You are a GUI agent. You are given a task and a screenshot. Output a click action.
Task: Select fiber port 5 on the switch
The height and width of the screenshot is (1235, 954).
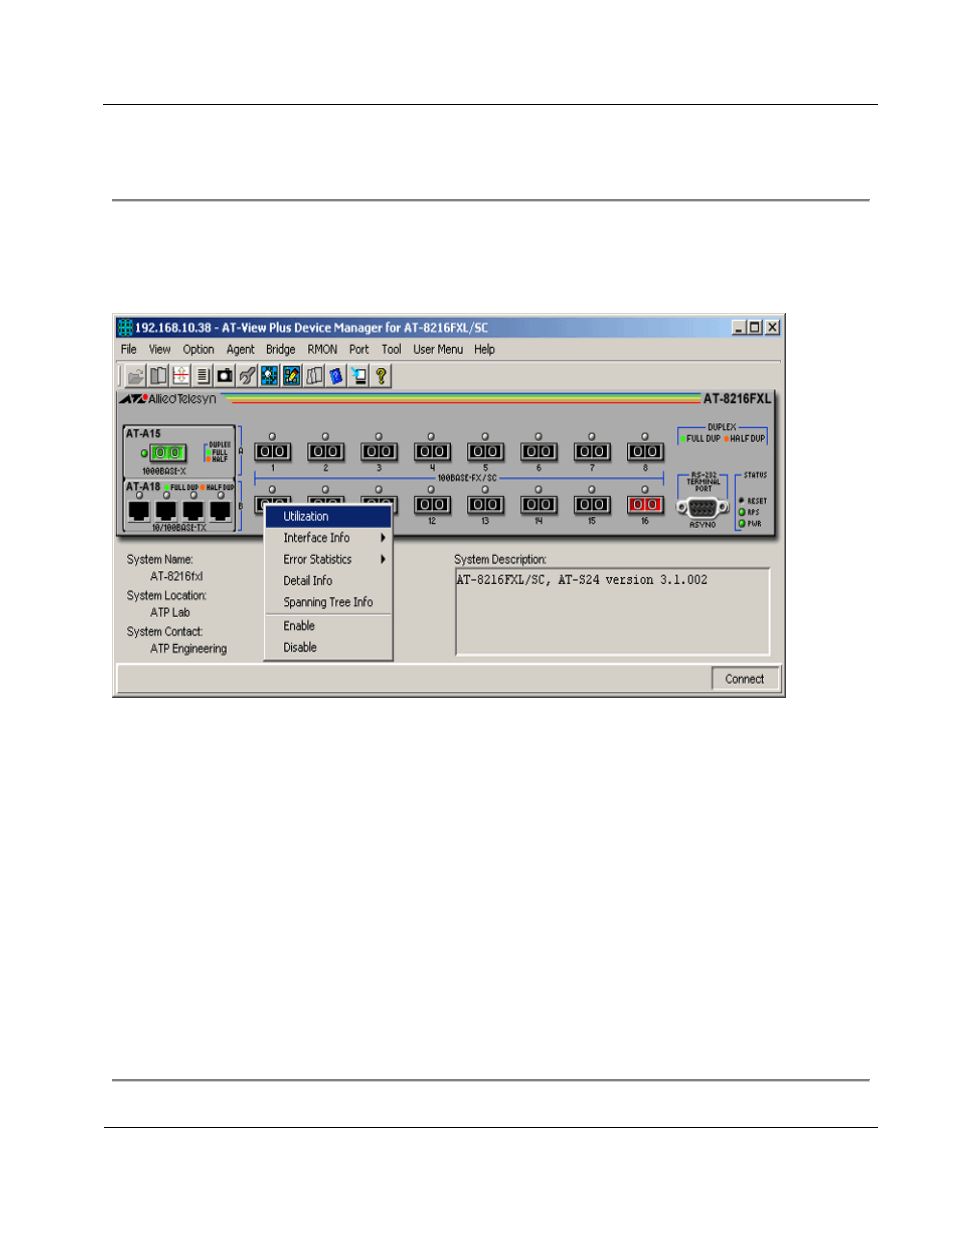coord(485,452)
